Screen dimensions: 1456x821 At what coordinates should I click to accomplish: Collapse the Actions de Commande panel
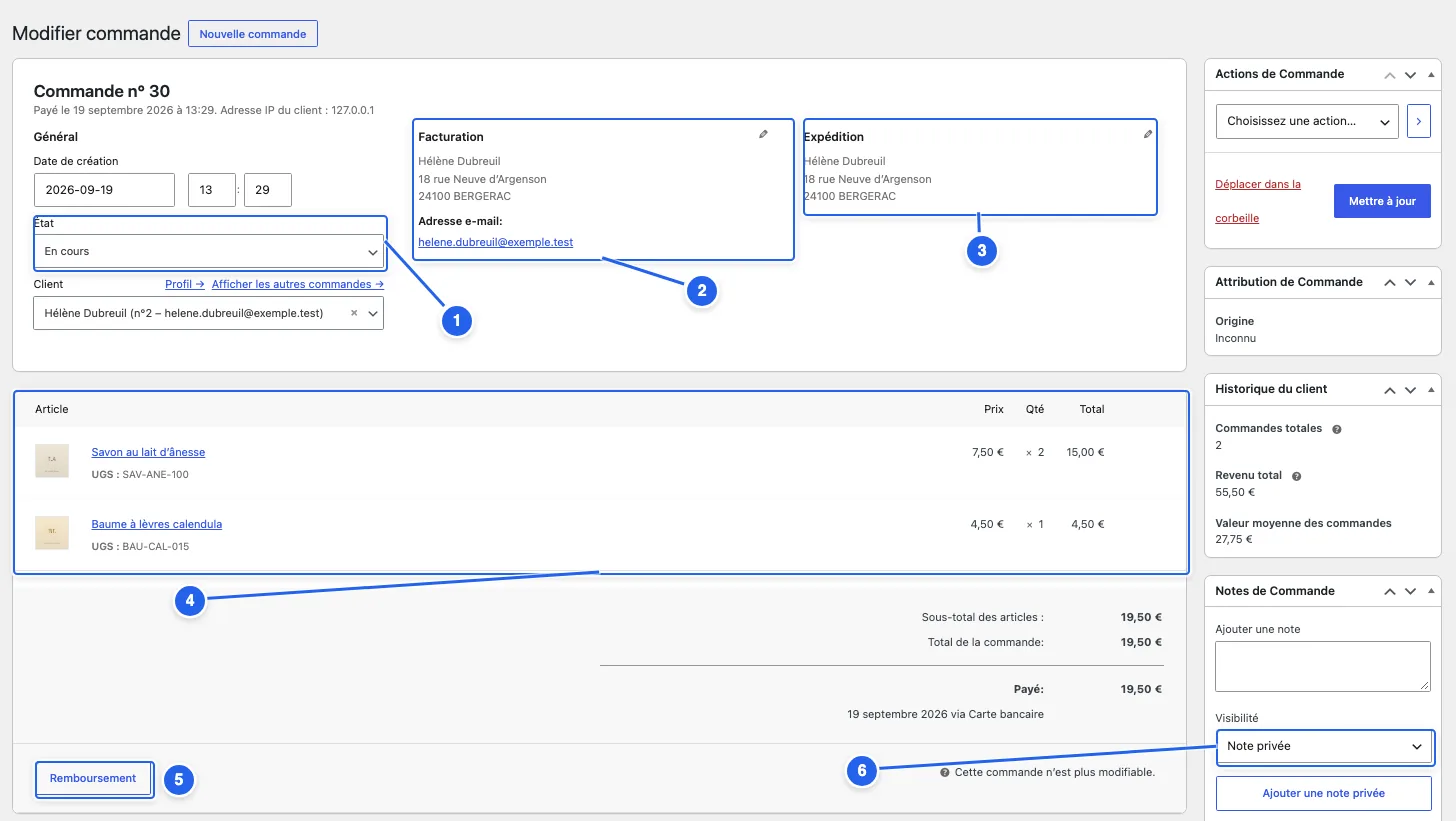click(x=1431, y=75)
